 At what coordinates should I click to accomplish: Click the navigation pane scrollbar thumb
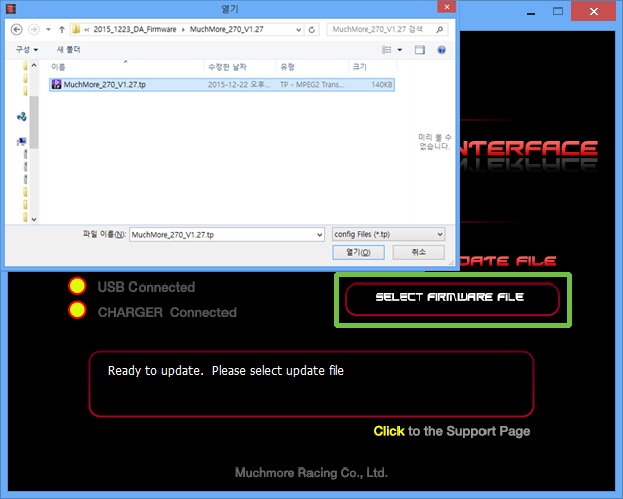tap(34, 122)
